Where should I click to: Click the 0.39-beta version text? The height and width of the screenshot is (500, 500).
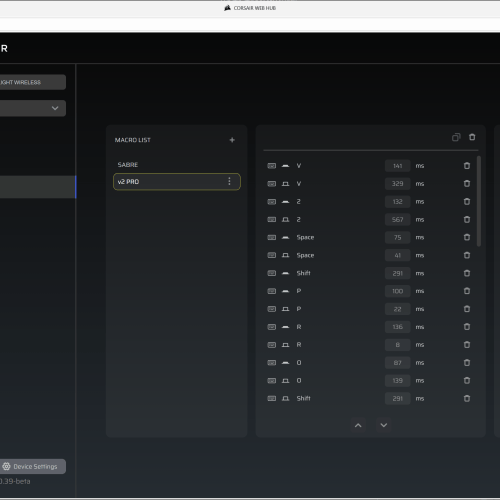[x=15, y=481]
